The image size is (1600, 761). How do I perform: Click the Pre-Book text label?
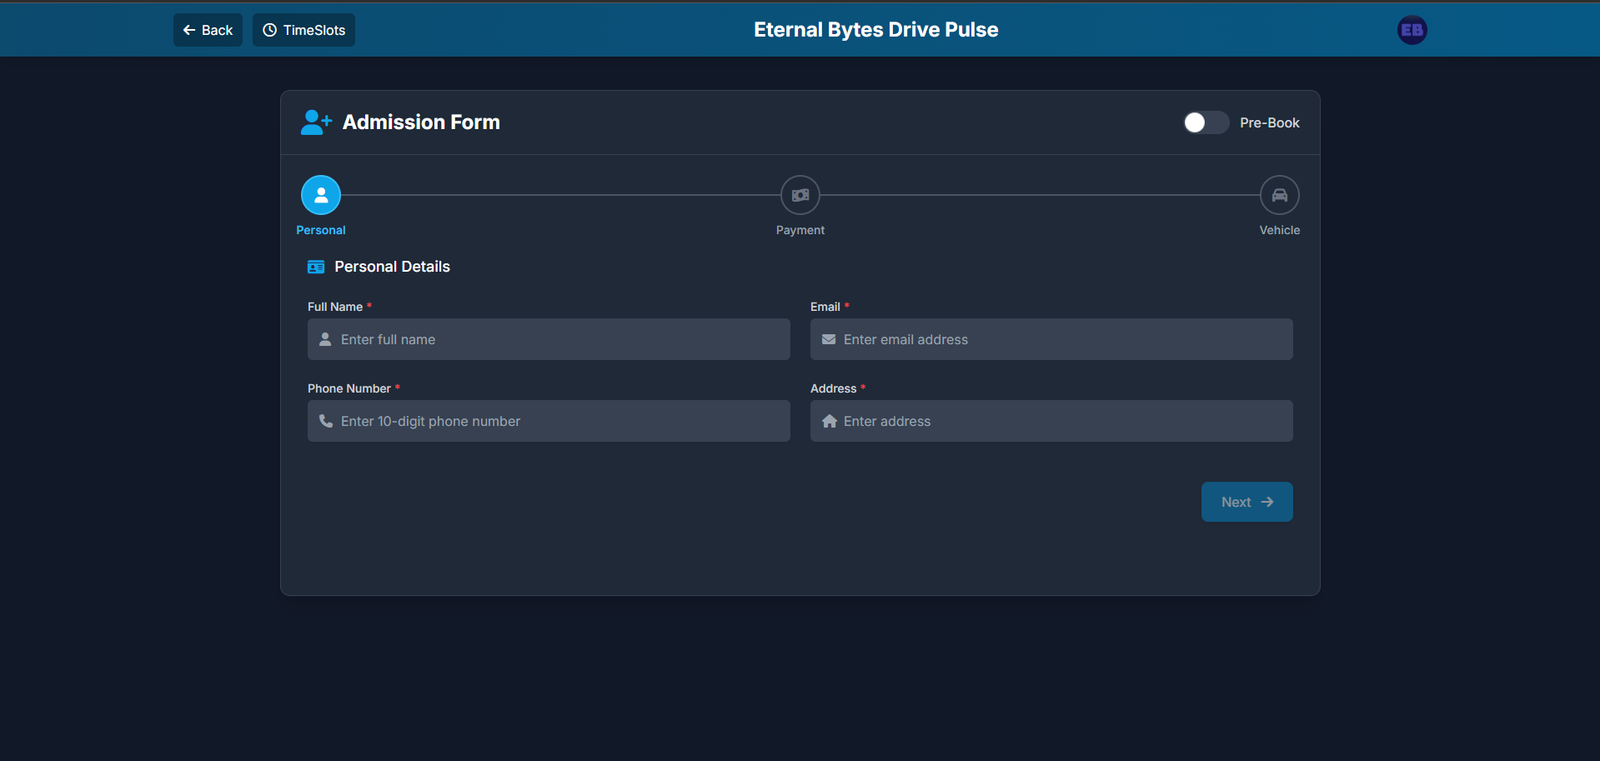pos(1269,123)
